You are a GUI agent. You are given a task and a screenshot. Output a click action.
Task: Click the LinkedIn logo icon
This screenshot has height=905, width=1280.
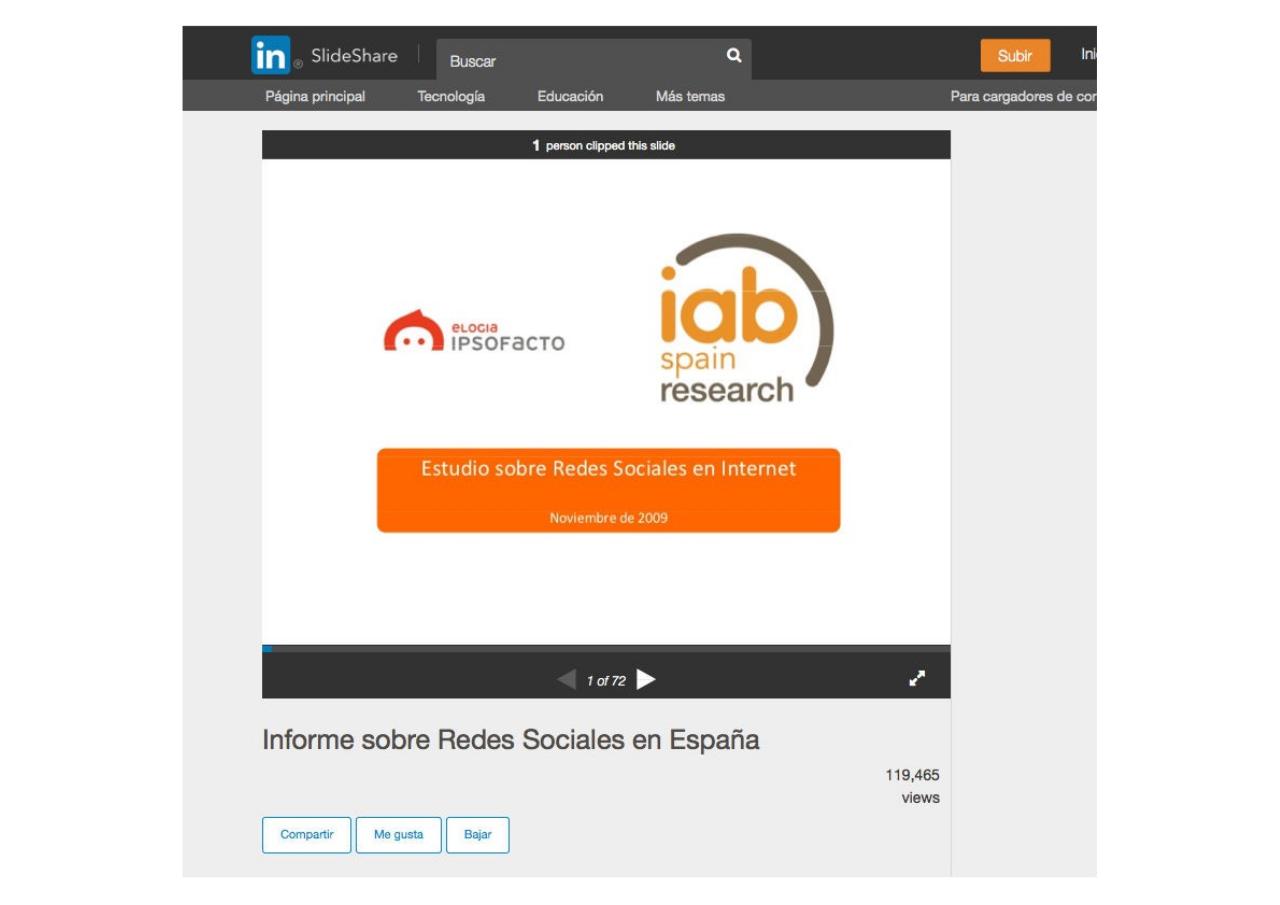pyautogui.click(x=270, y=55)
